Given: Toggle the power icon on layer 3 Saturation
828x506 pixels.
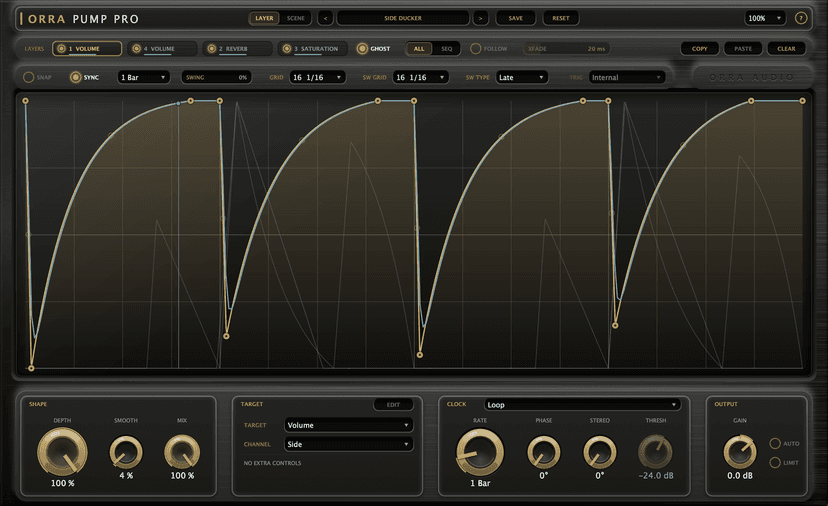Looking at the screenshot, I should click(287, 49).
